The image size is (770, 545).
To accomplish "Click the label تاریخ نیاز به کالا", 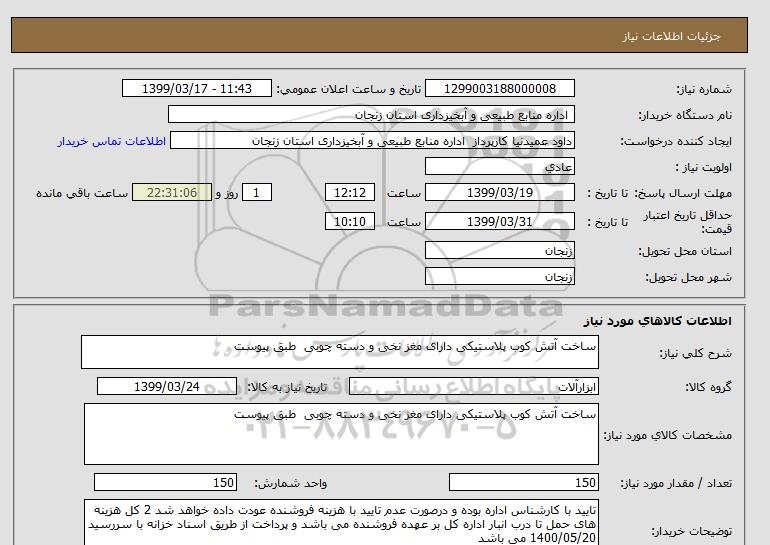I will (287, 387).
